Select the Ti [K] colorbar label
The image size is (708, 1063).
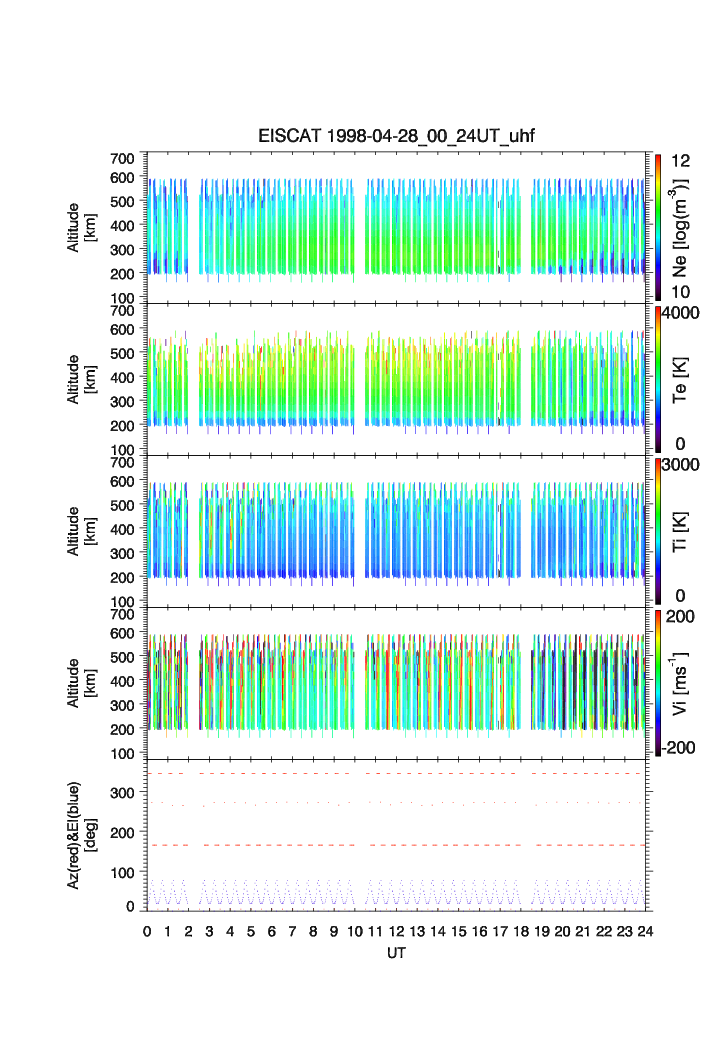coord(682,530)
